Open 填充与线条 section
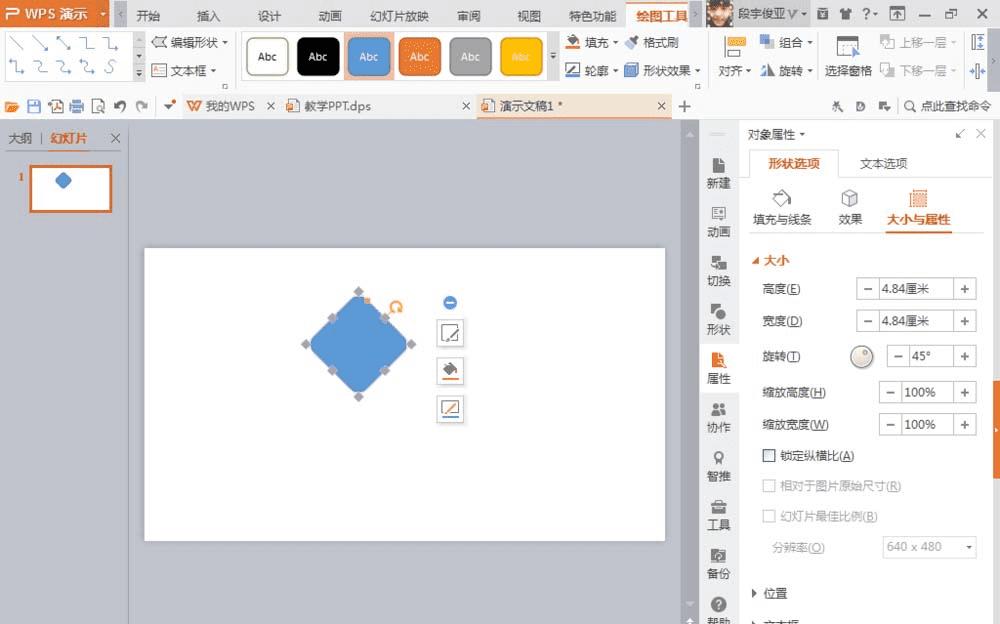 [x=782, y=207]
